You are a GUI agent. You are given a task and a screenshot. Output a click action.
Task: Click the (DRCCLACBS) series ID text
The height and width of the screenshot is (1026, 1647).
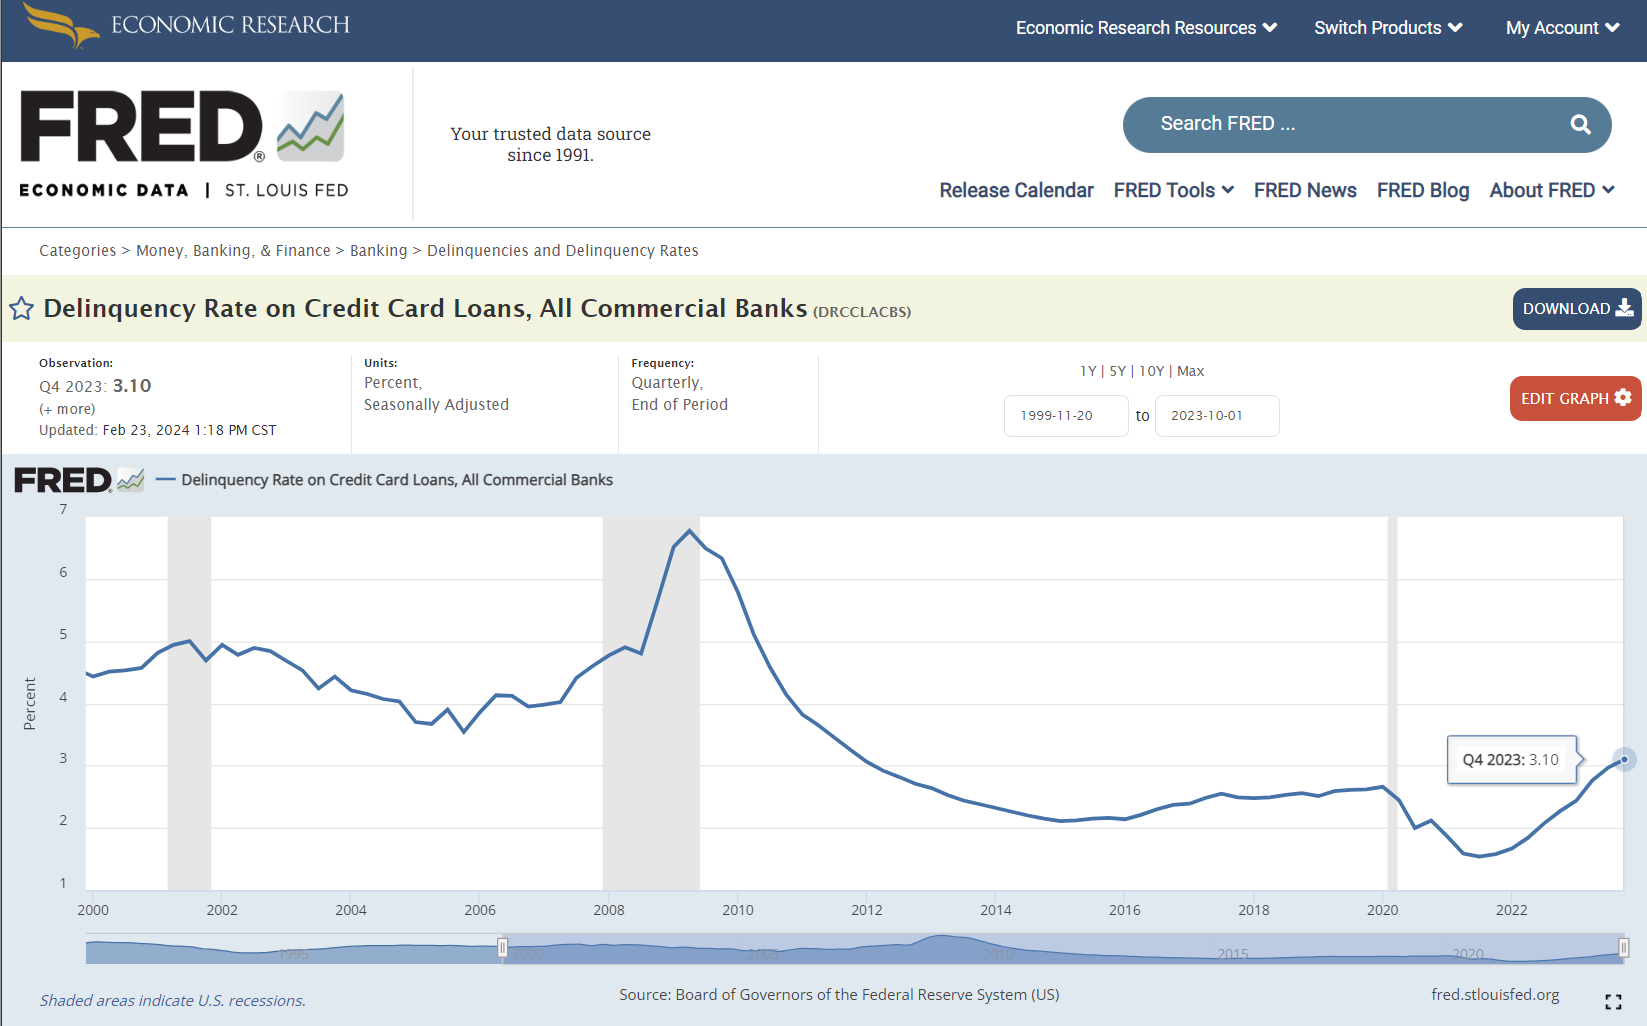coord(862,312)
